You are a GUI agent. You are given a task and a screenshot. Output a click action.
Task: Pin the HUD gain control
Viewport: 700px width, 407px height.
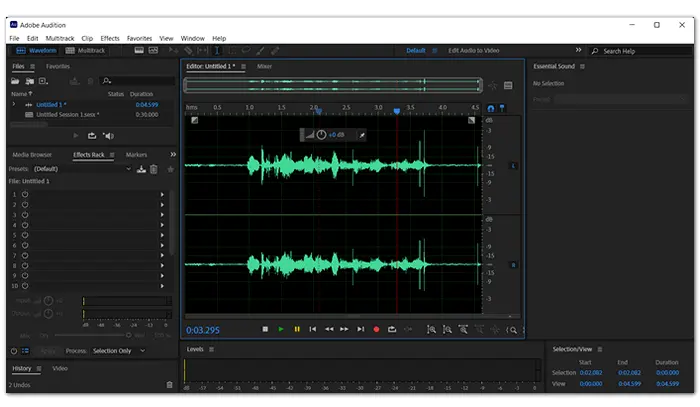(362, 135)
